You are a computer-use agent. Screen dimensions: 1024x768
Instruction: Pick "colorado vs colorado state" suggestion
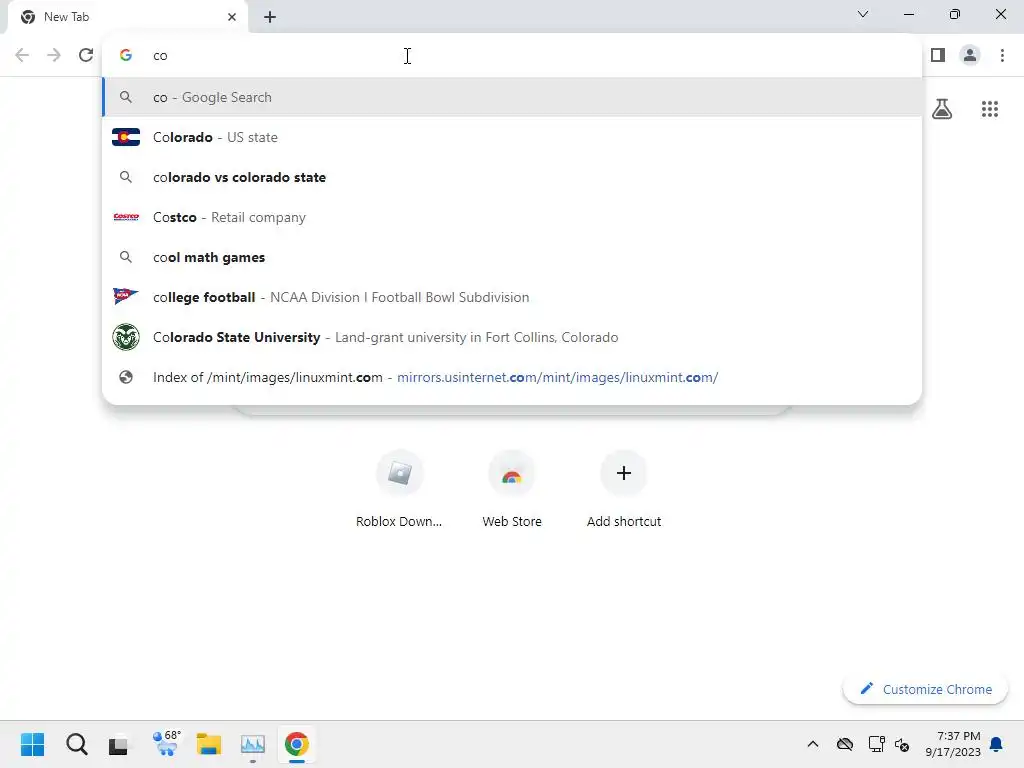point(512,177)
